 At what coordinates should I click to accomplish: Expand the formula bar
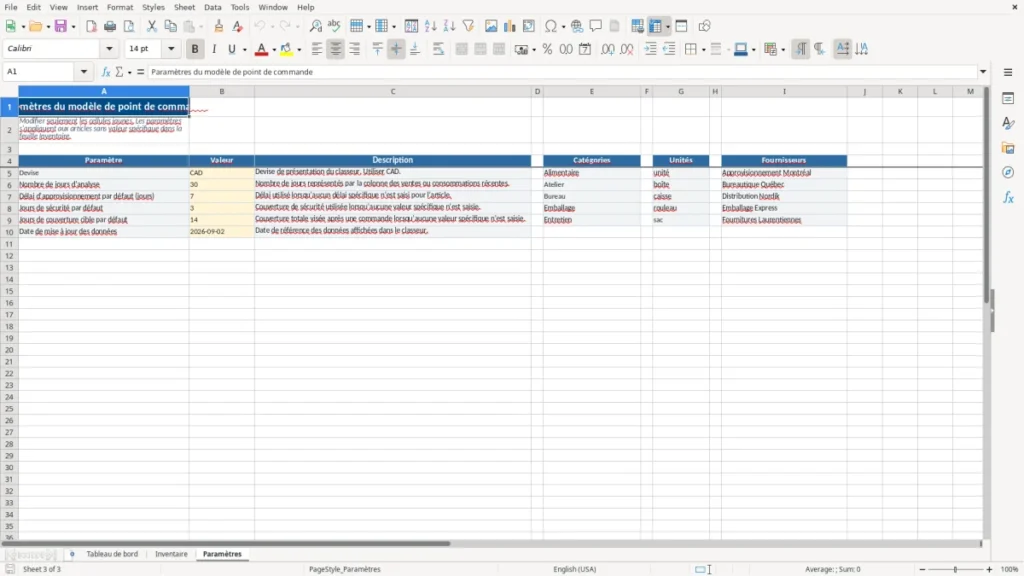983,72
